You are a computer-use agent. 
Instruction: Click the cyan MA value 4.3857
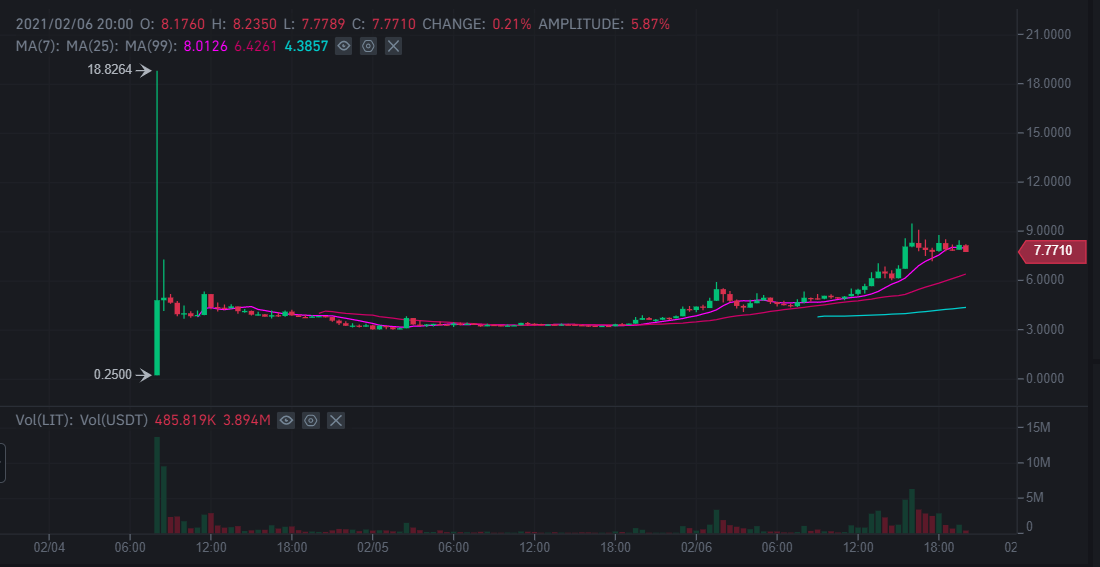[306, 47]
